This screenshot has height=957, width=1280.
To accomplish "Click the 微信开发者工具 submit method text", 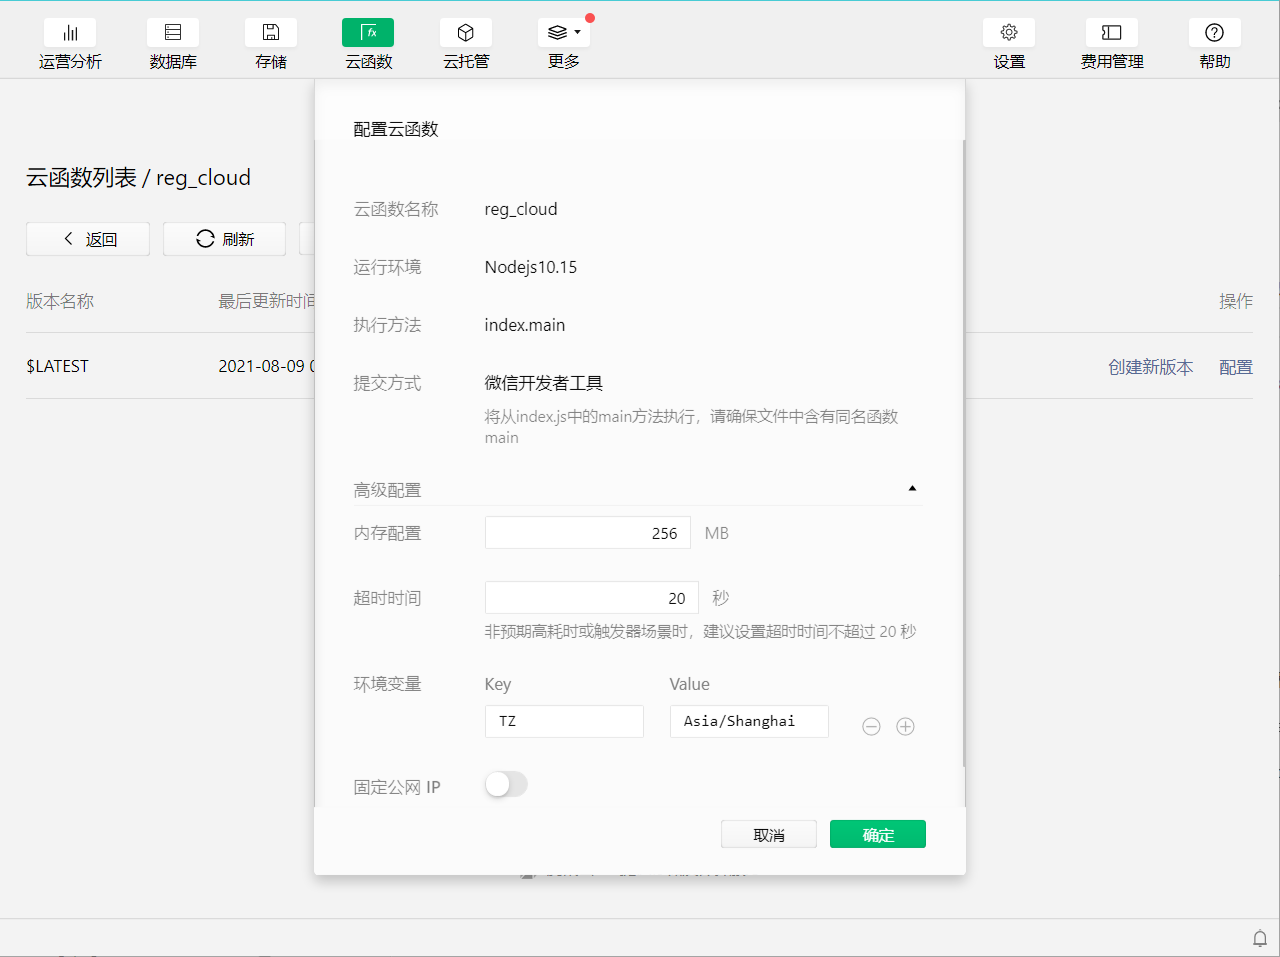I will (x=544, y=383).
